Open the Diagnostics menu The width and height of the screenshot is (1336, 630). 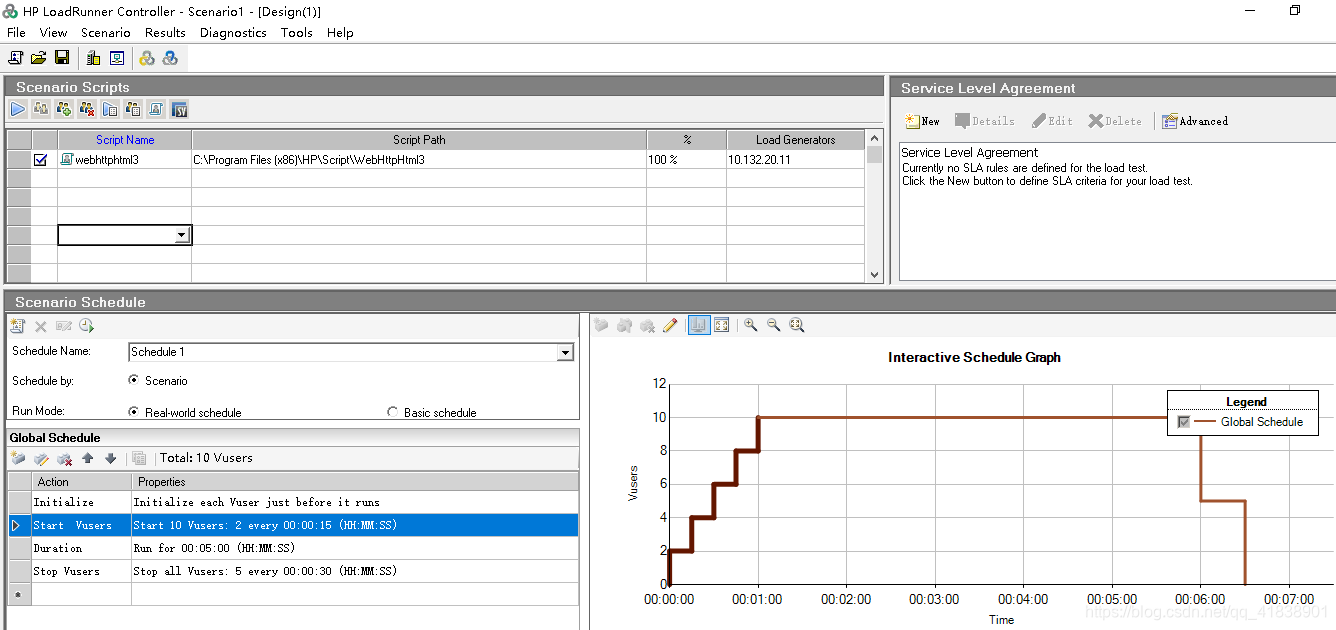coord(233,32)
